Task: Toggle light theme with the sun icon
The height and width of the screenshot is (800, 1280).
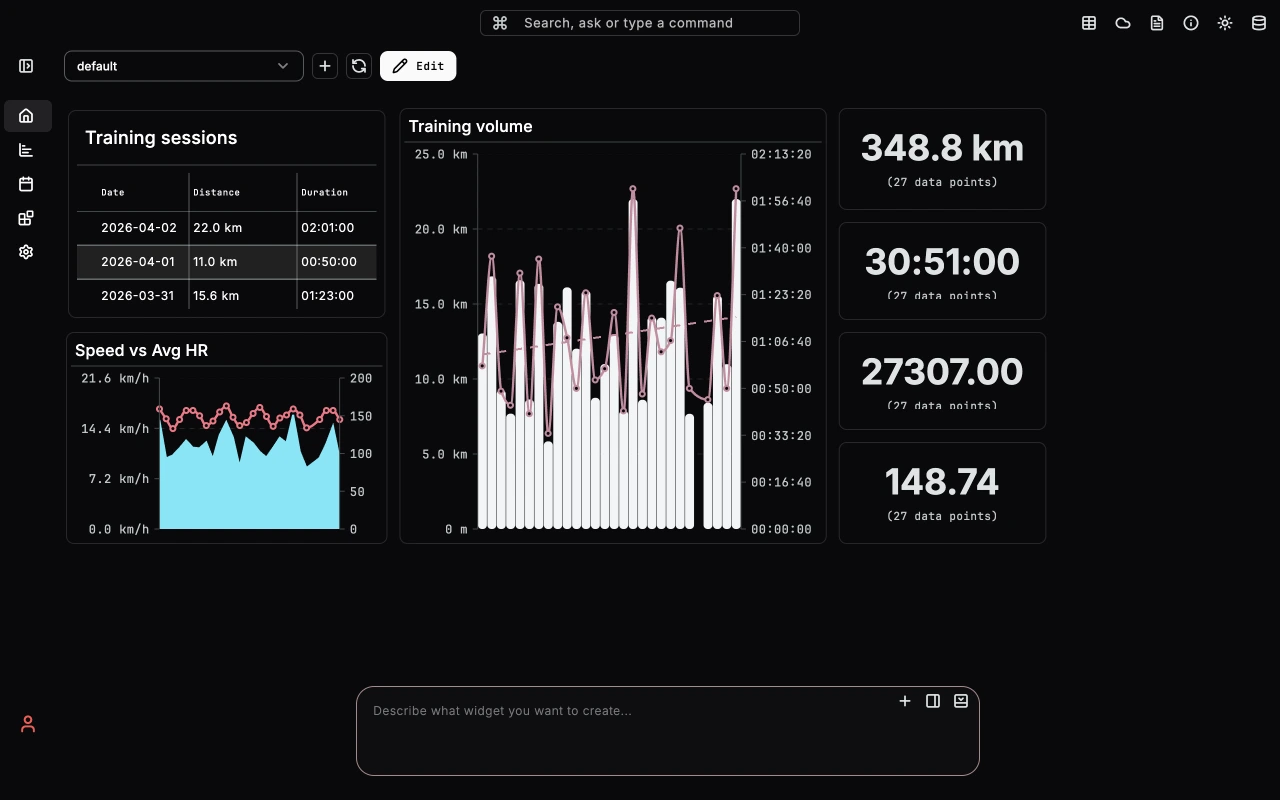Action: (x=1224, y=22)
